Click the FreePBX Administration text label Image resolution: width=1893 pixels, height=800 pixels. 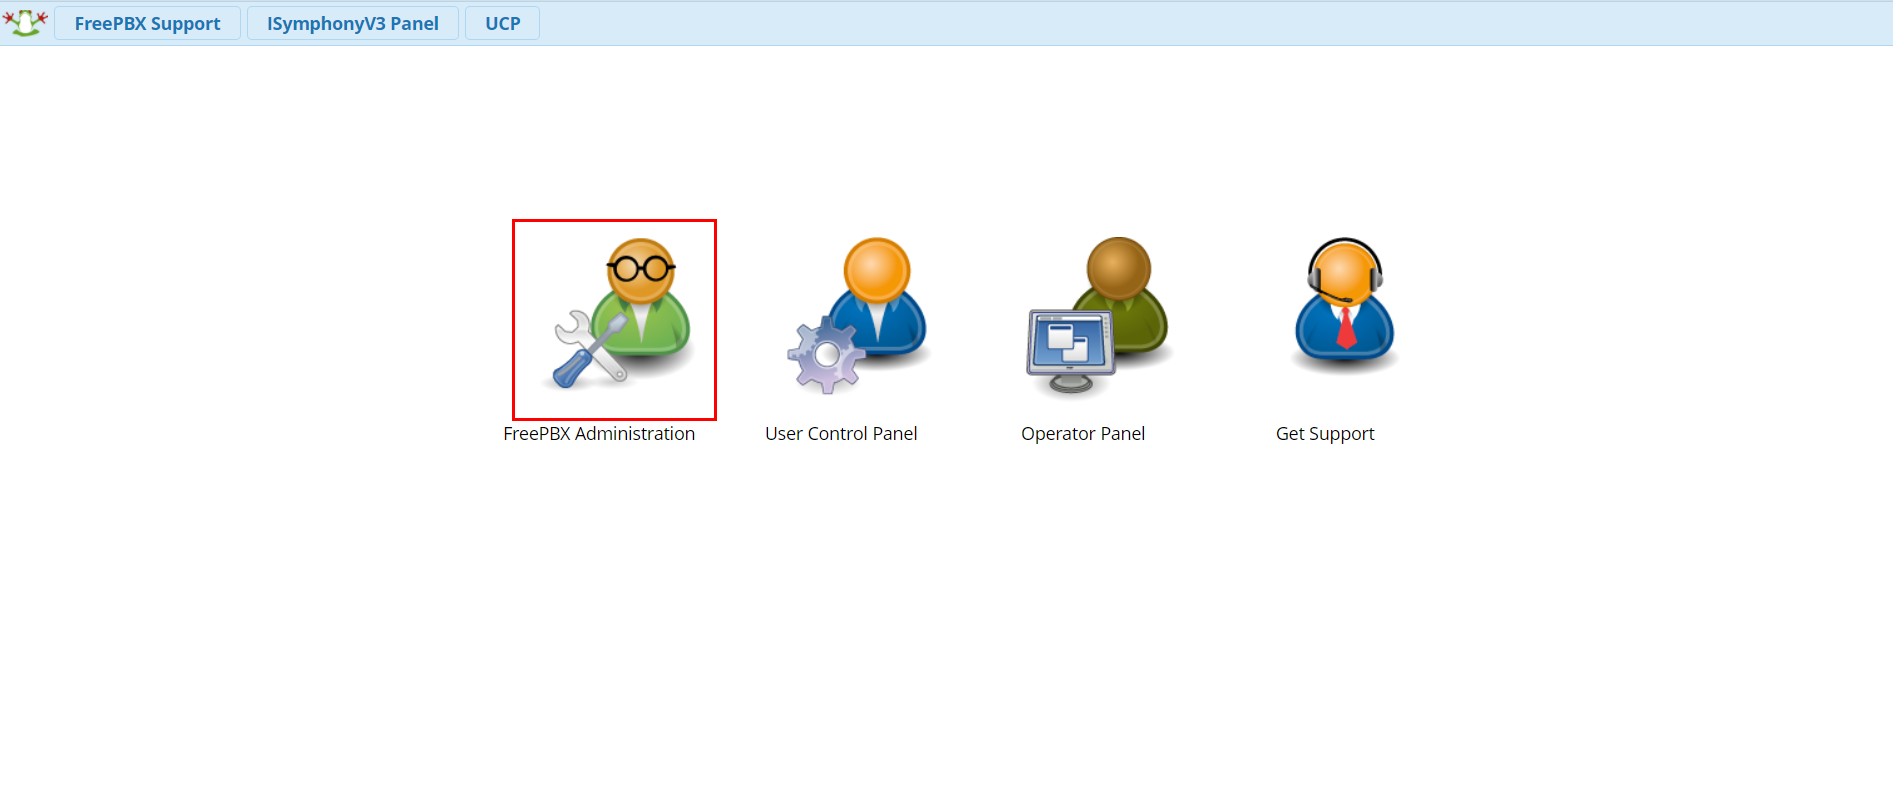pos(599,434)
